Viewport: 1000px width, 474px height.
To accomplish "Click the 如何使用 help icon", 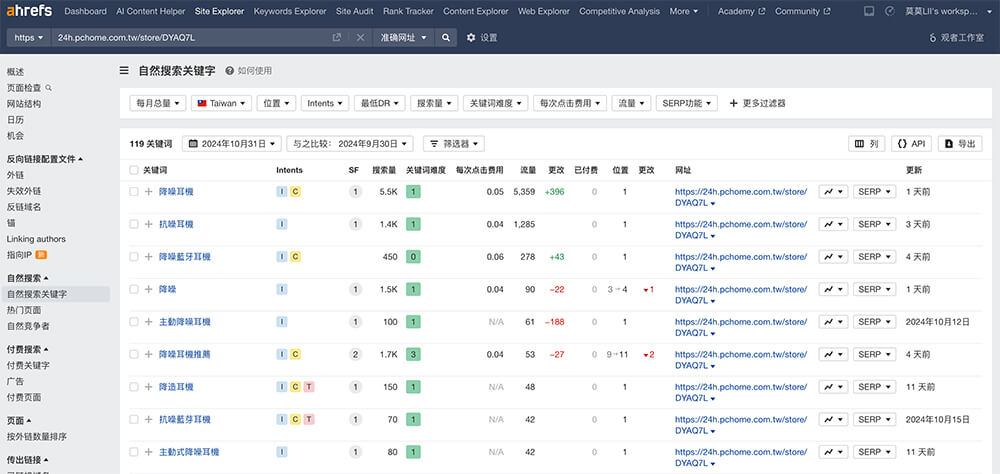I will point(230,71).
